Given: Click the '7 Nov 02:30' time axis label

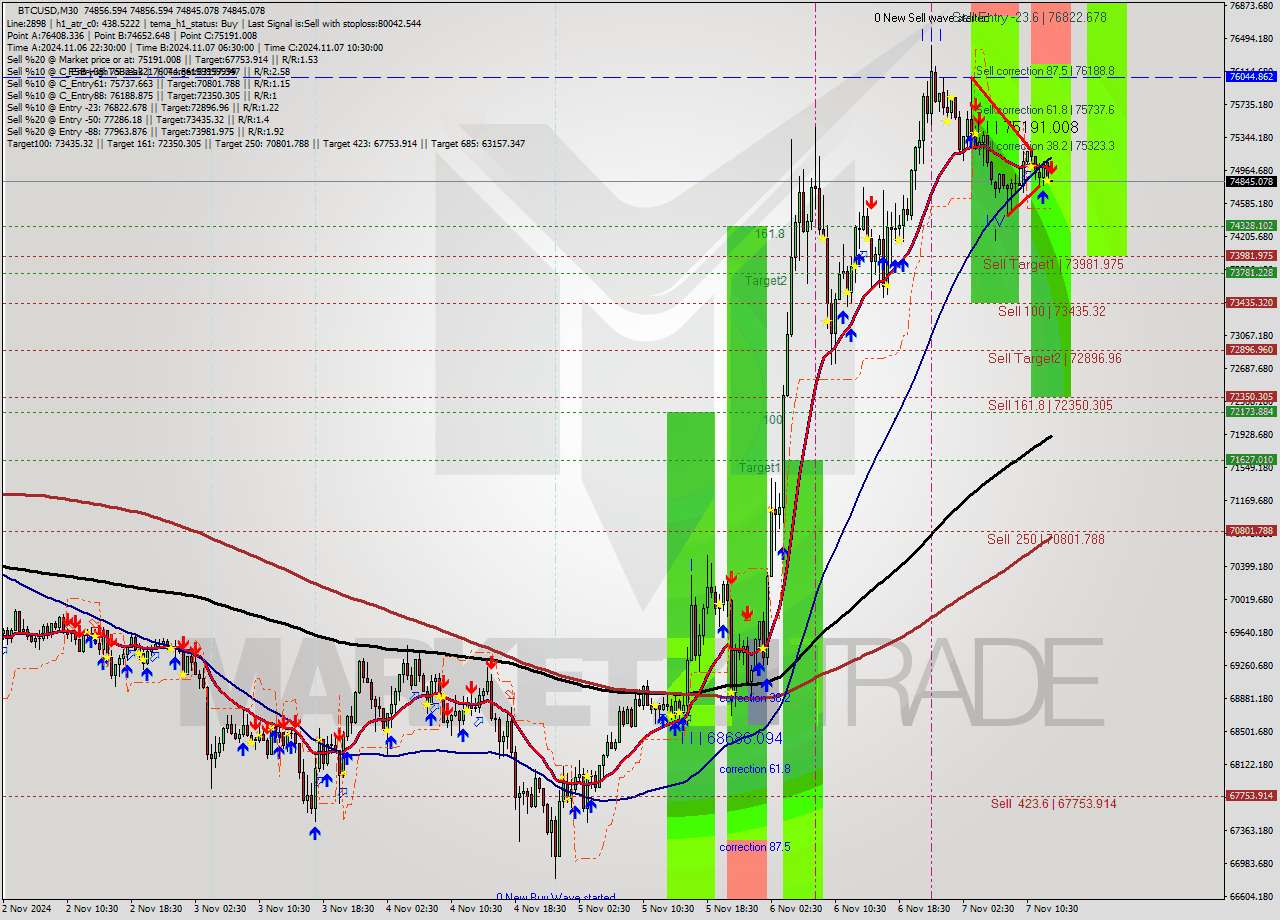Looking at the screenshot, I should 988,909.
